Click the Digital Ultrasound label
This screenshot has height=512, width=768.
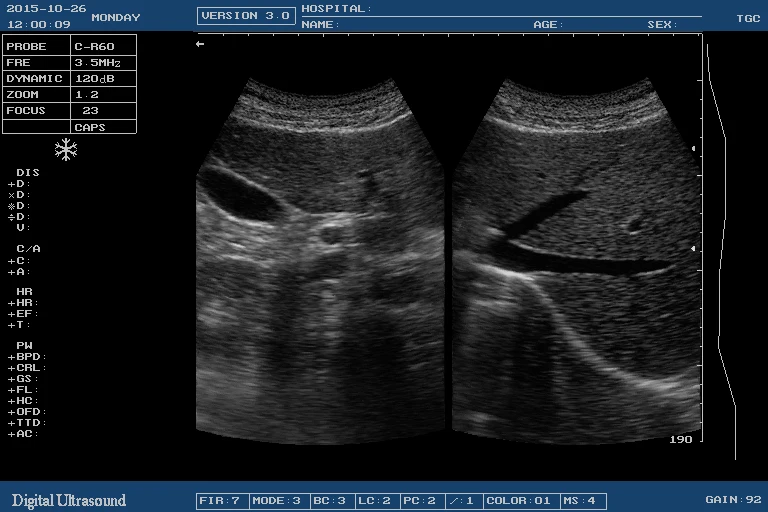click(69, 500)
